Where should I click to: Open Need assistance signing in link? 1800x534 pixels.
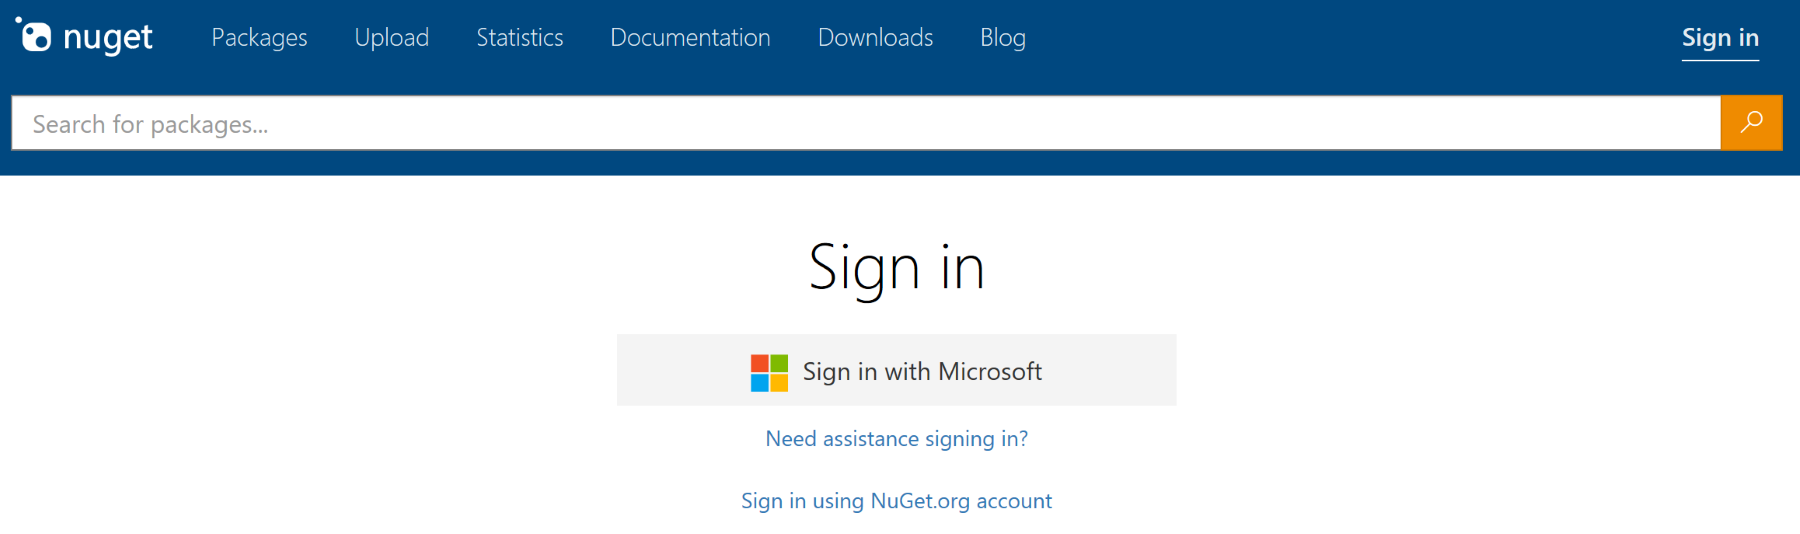896,439
